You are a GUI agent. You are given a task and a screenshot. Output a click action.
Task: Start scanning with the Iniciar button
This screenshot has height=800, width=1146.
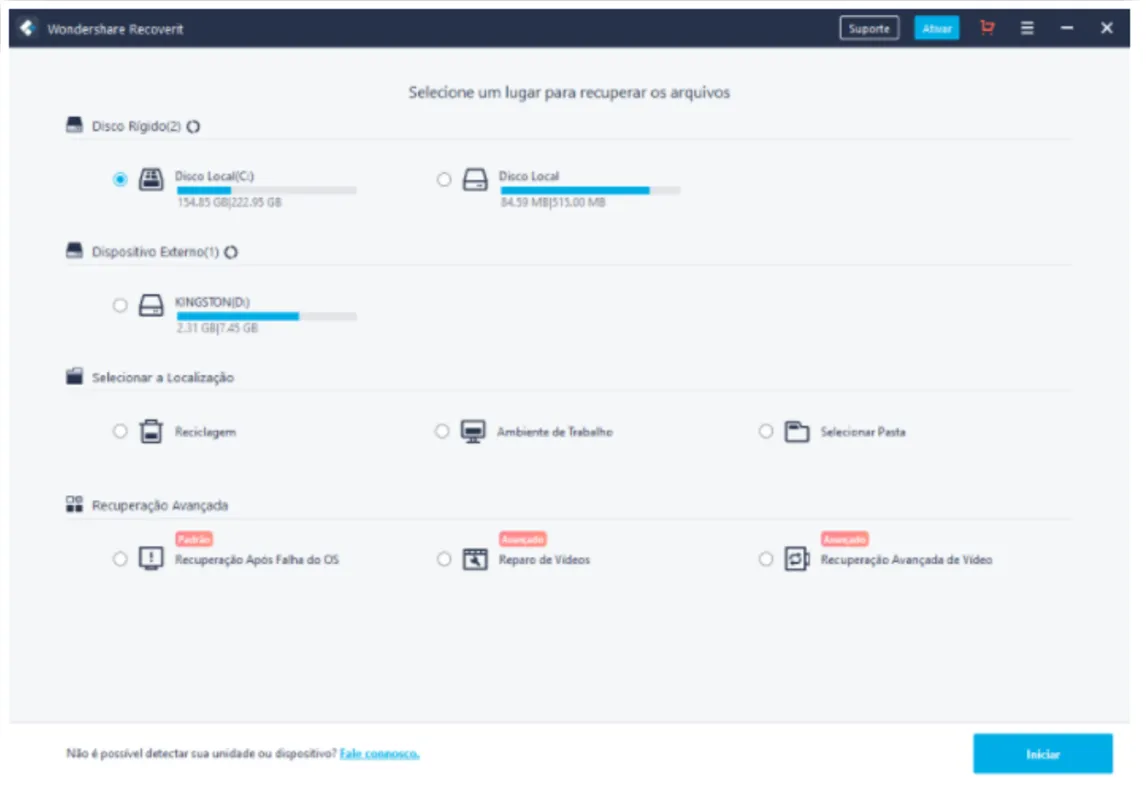1043,754
